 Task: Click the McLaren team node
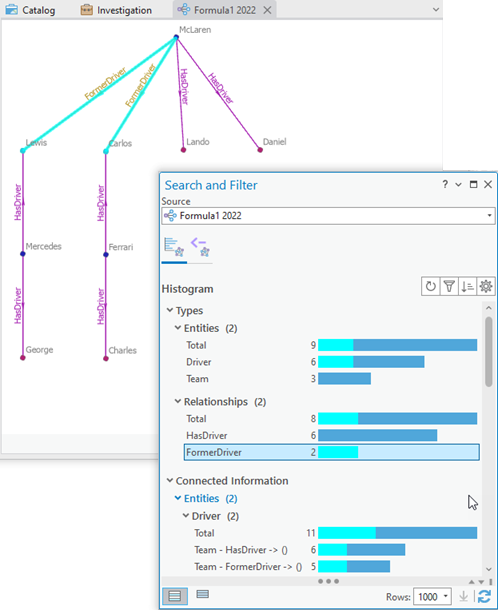(176, 37)
